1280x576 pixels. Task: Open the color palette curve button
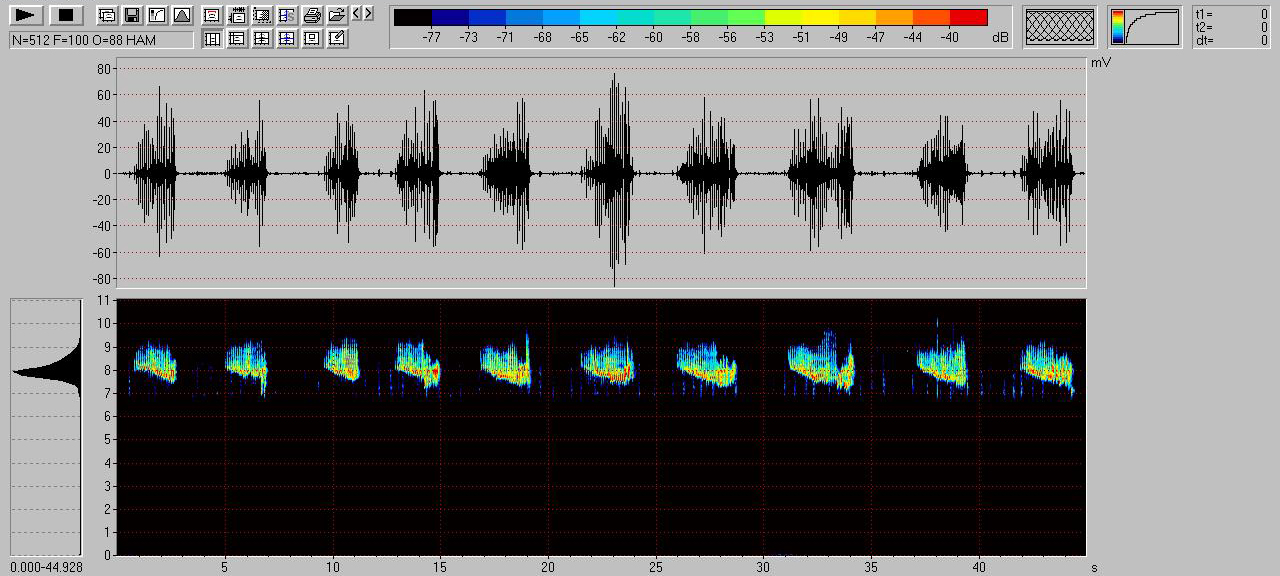pos(1144,27)
